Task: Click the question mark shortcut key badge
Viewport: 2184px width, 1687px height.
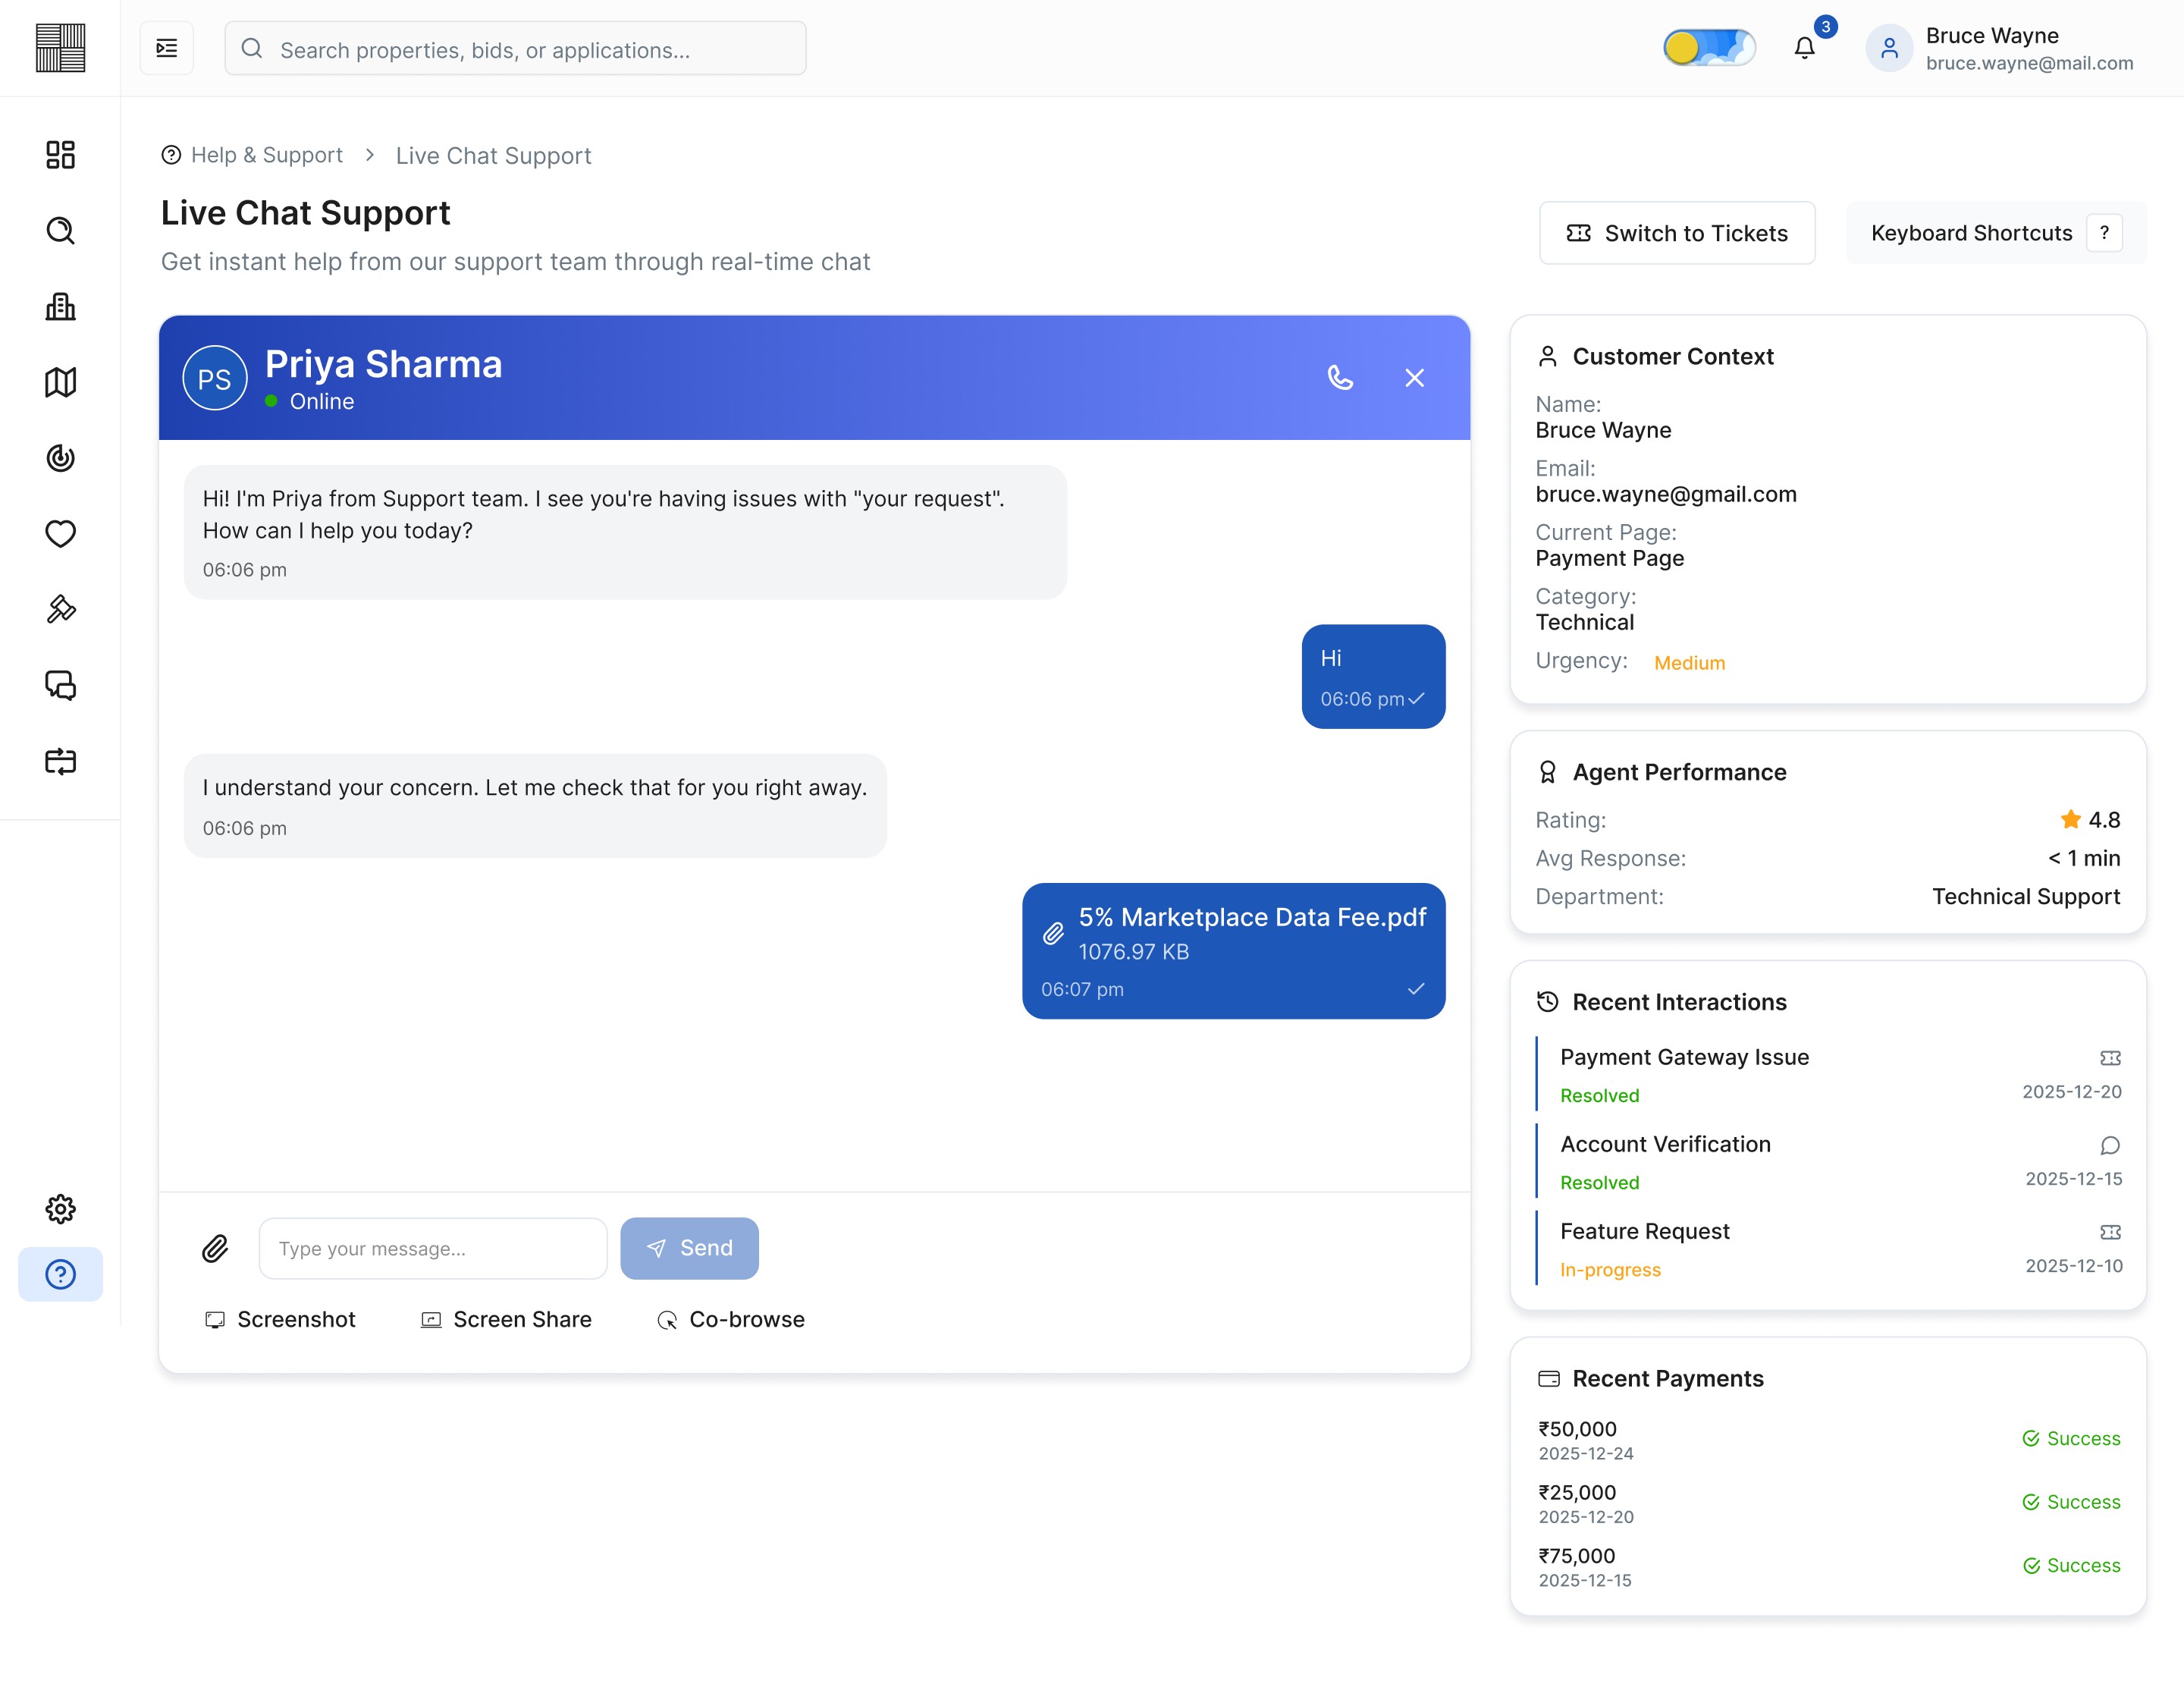Action: coord(2104,233)
